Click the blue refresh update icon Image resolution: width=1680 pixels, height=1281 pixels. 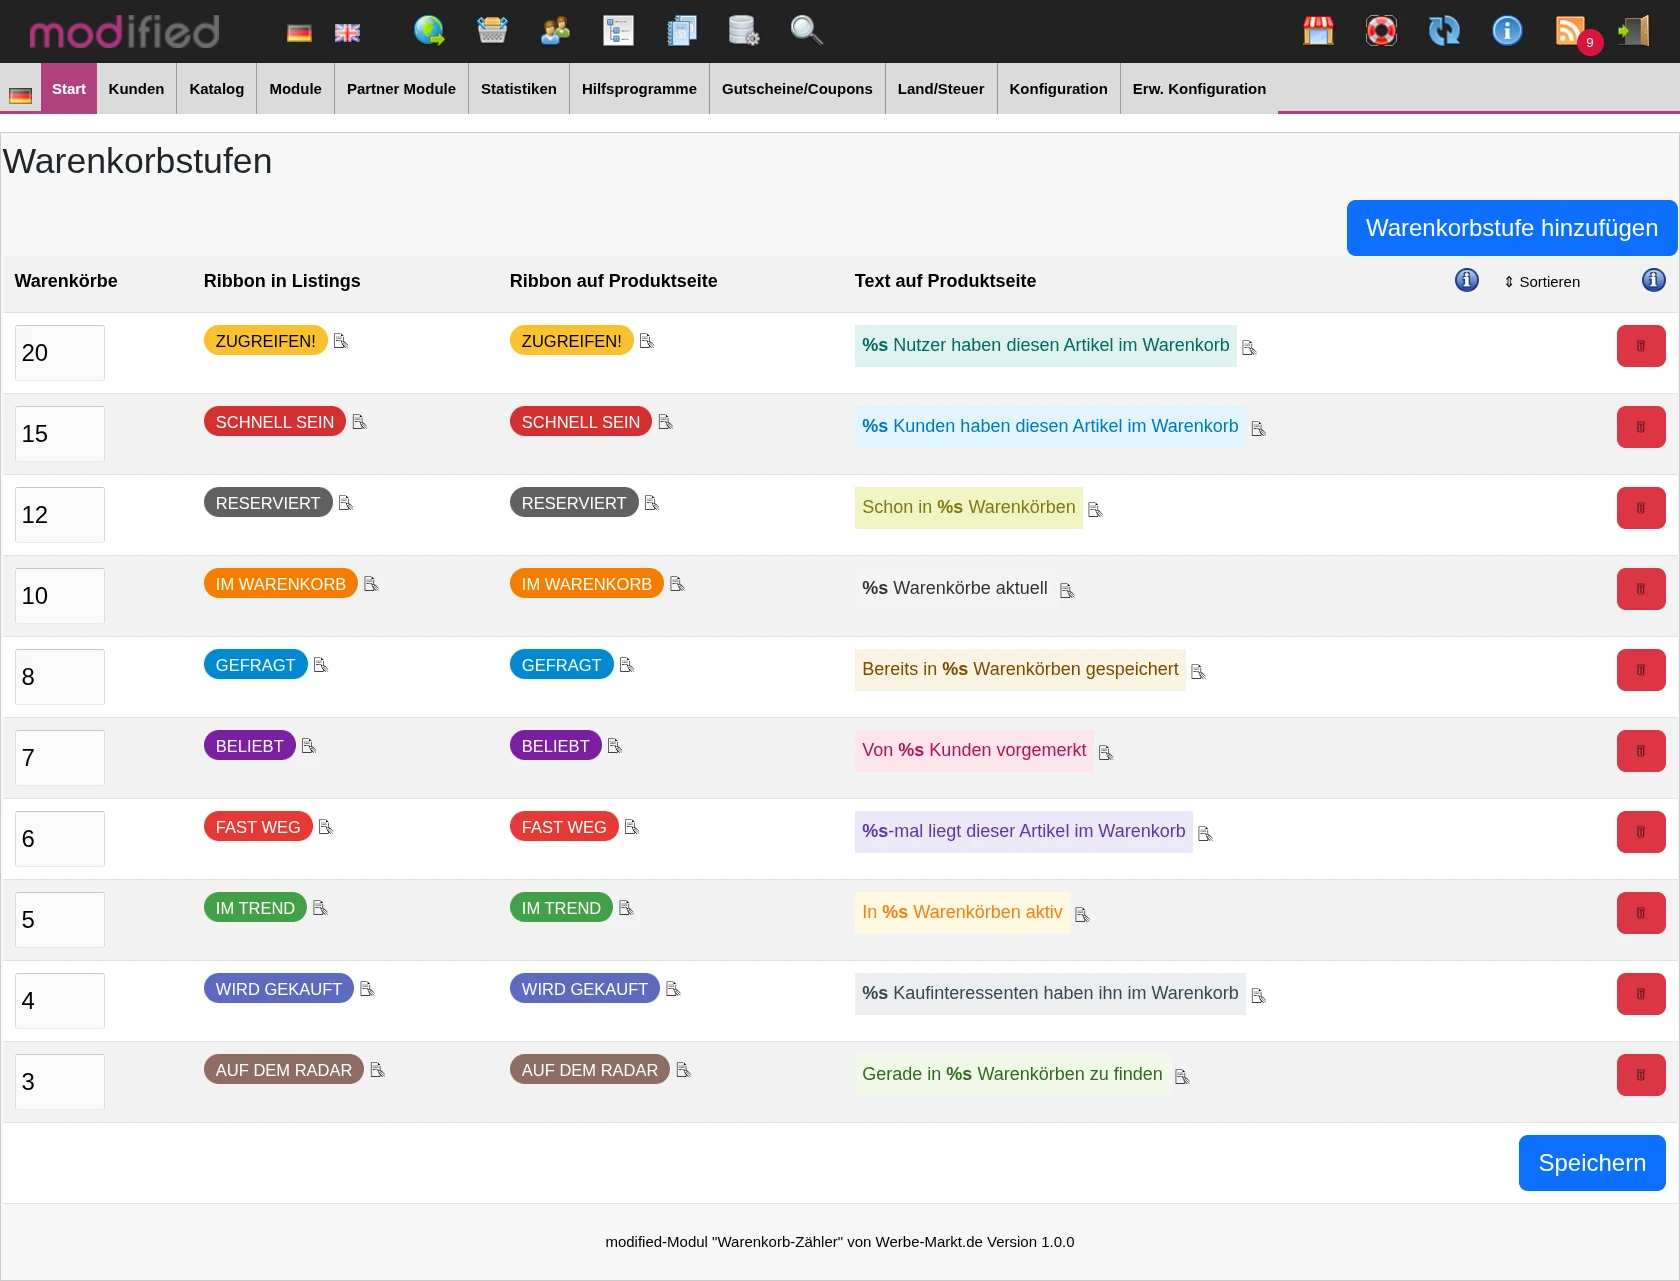click(1444, 31)
